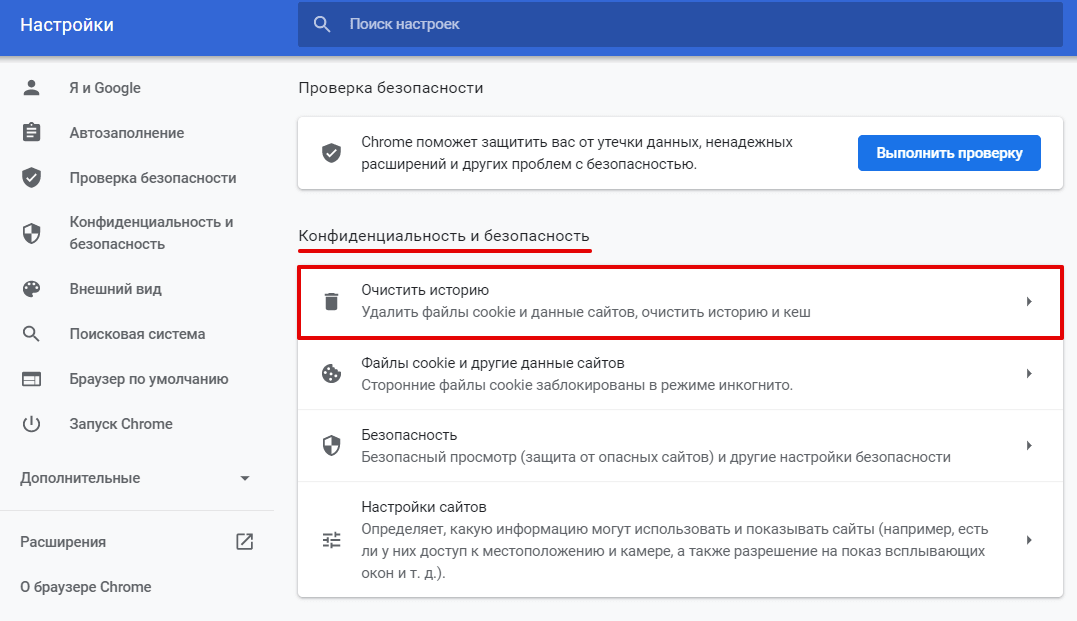Click the sliders icon for Настройки сайтов
Image resolution: width=1077 pixels, height=621 pixels.
pos(331,540)
